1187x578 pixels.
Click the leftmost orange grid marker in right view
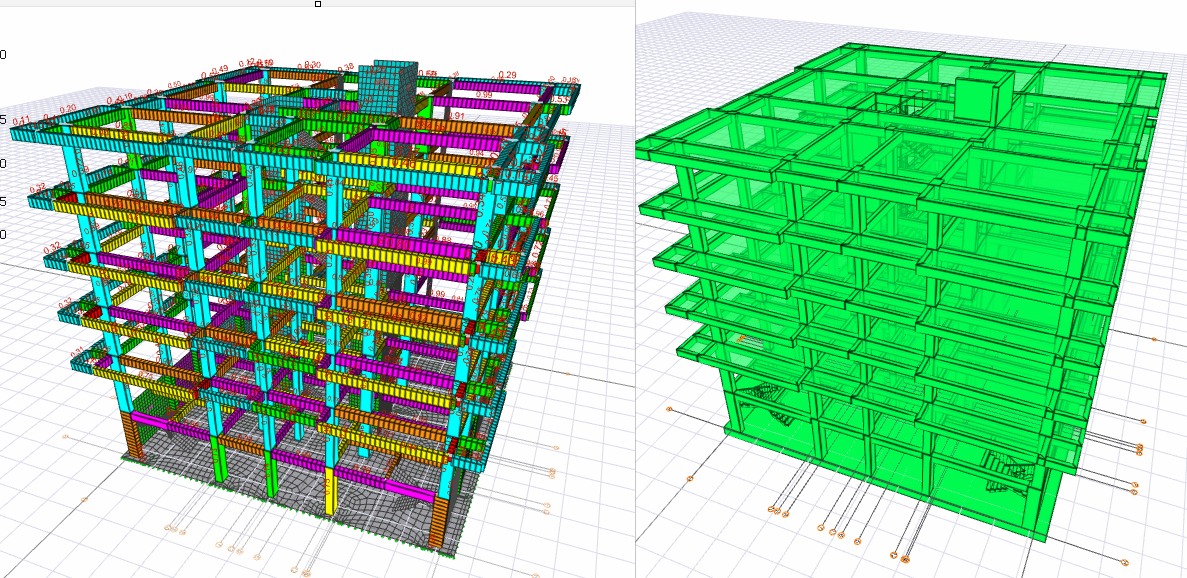(x=669, y=409)
